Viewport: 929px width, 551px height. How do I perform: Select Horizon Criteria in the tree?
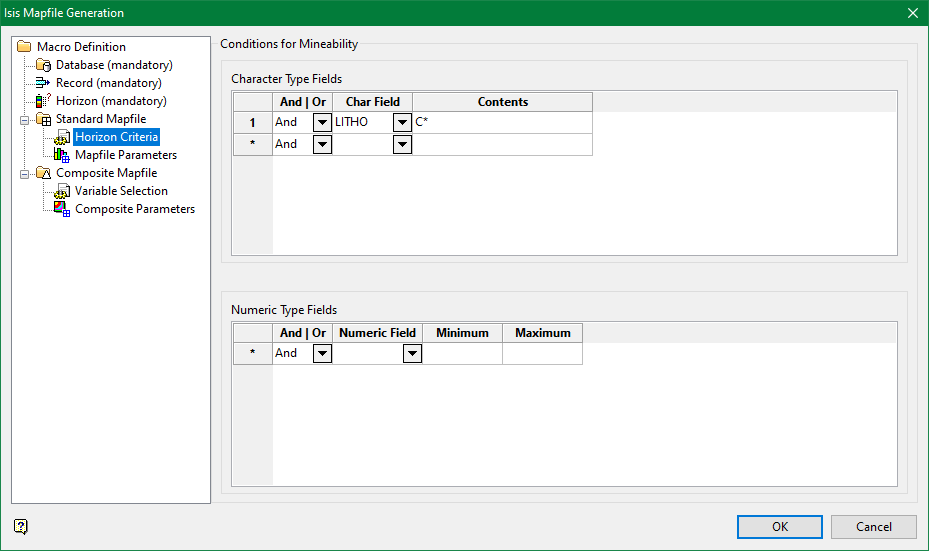point(116,137)
